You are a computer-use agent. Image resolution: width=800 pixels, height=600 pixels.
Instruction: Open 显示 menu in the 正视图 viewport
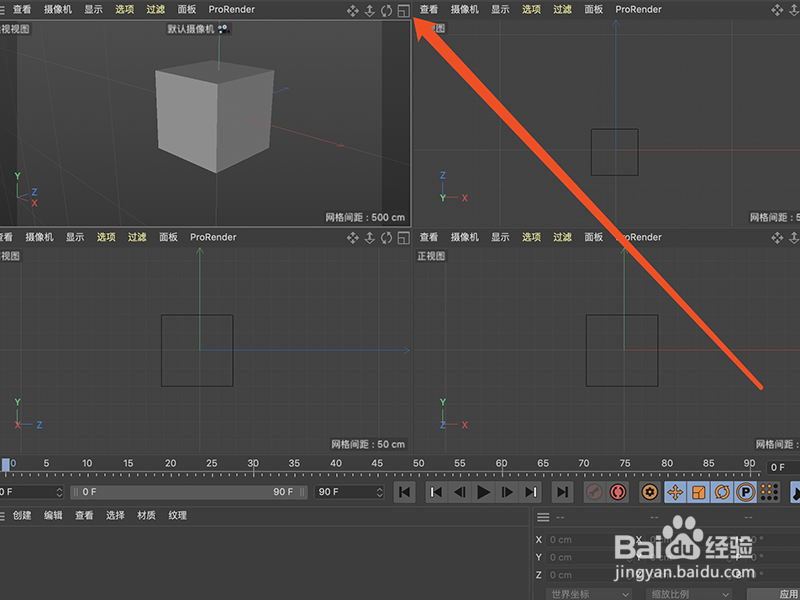click(x=500, y=237)
